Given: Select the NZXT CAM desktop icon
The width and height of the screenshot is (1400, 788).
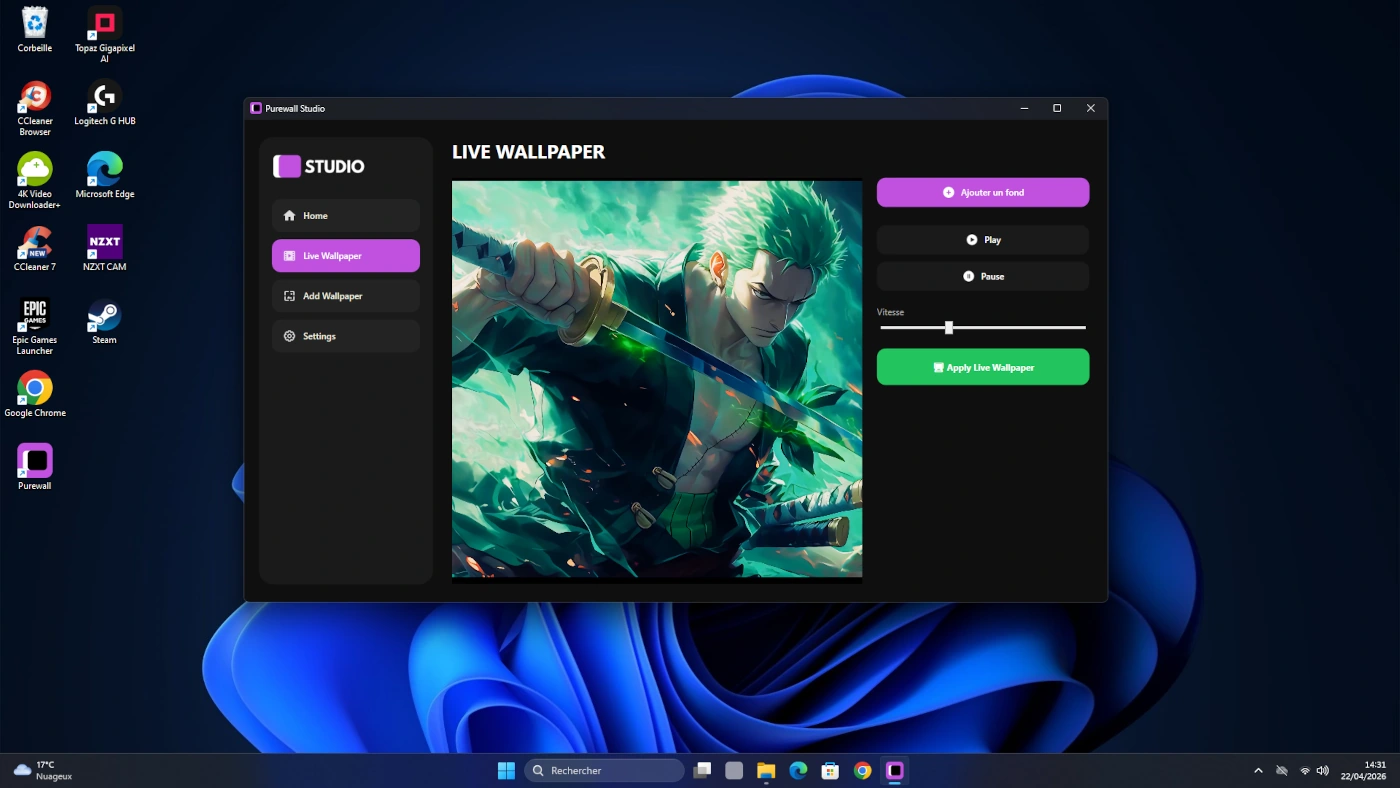Looking at the screenshot, I should [x=104, y=243].
